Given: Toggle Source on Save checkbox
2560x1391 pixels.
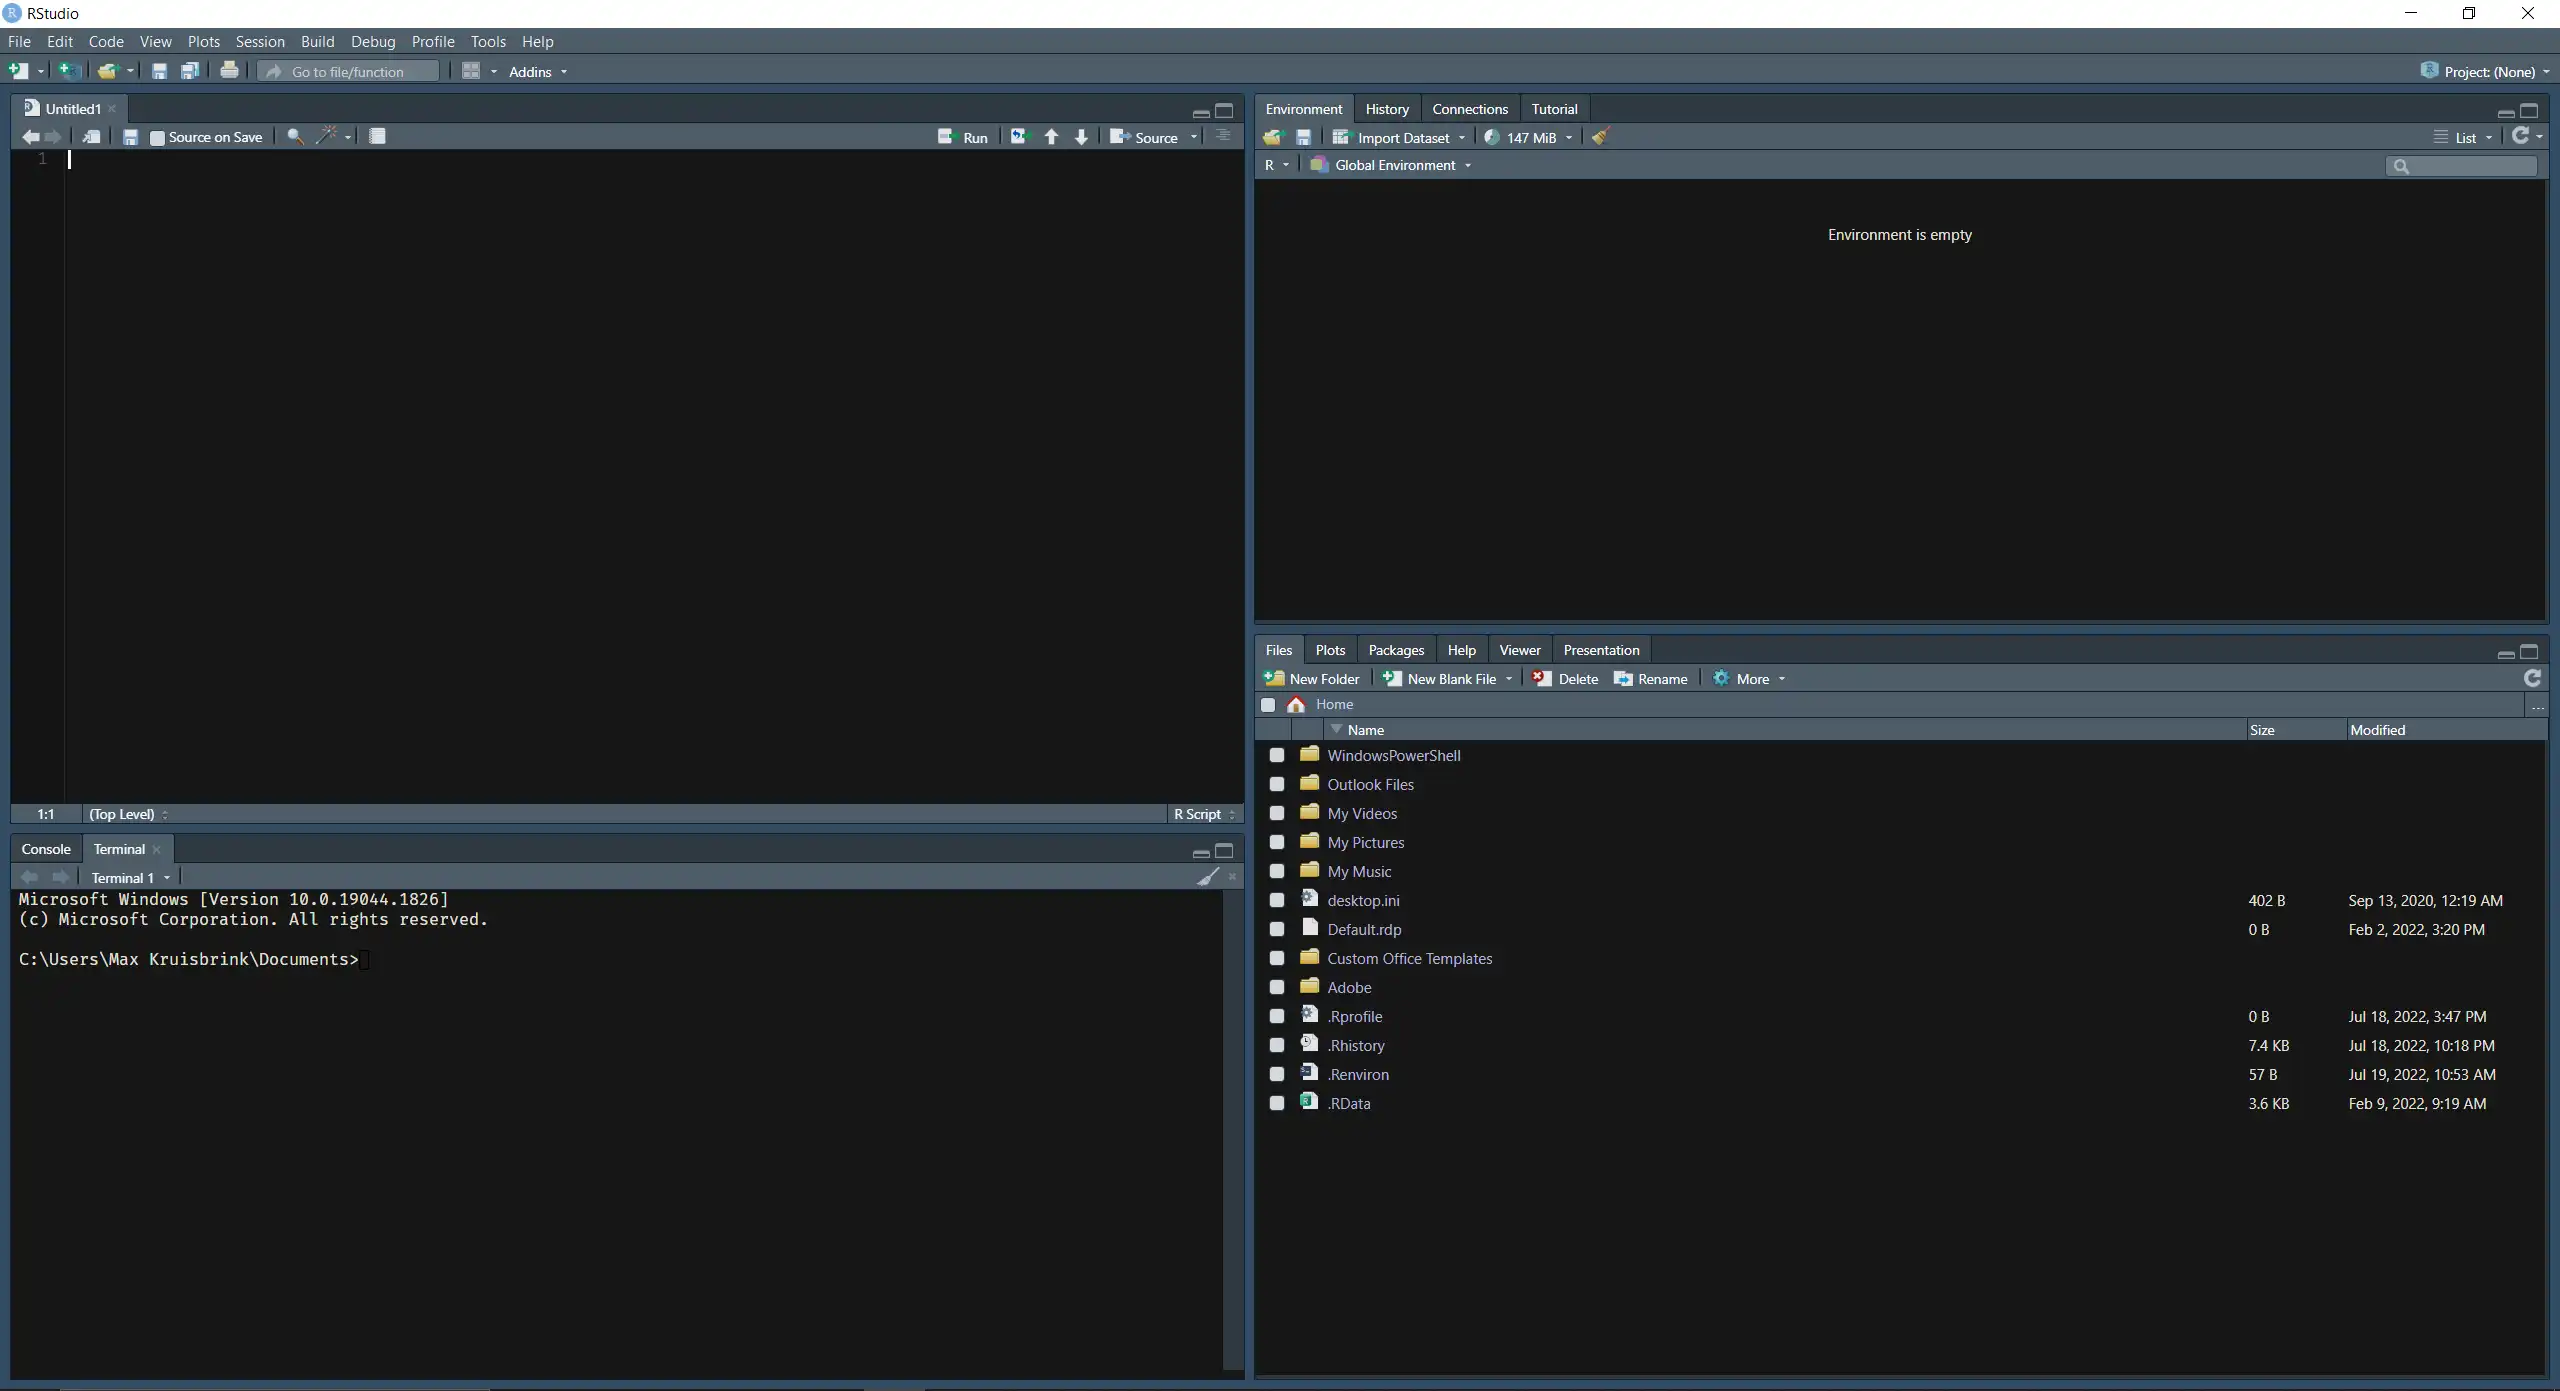Looking at the screenshot, I should pos(157,138).
